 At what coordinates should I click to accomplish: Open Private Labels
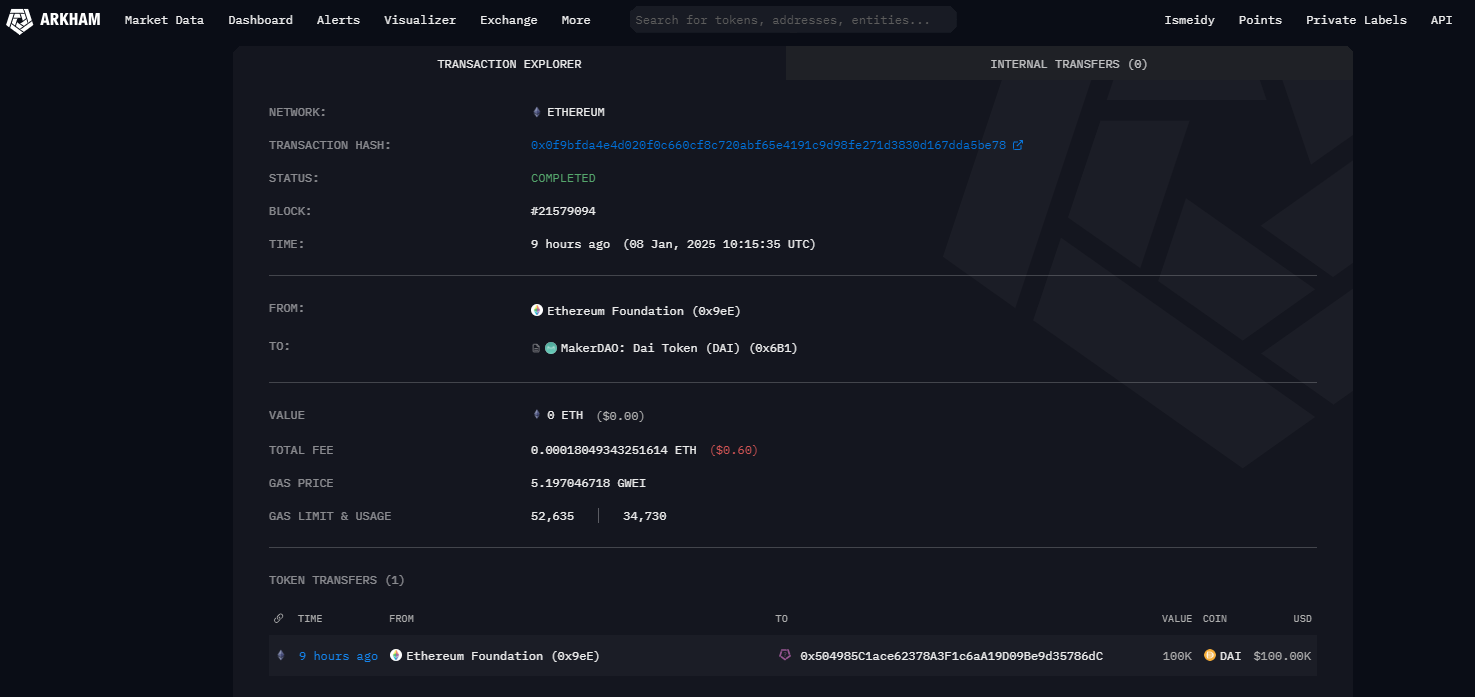click(1356, 20)
